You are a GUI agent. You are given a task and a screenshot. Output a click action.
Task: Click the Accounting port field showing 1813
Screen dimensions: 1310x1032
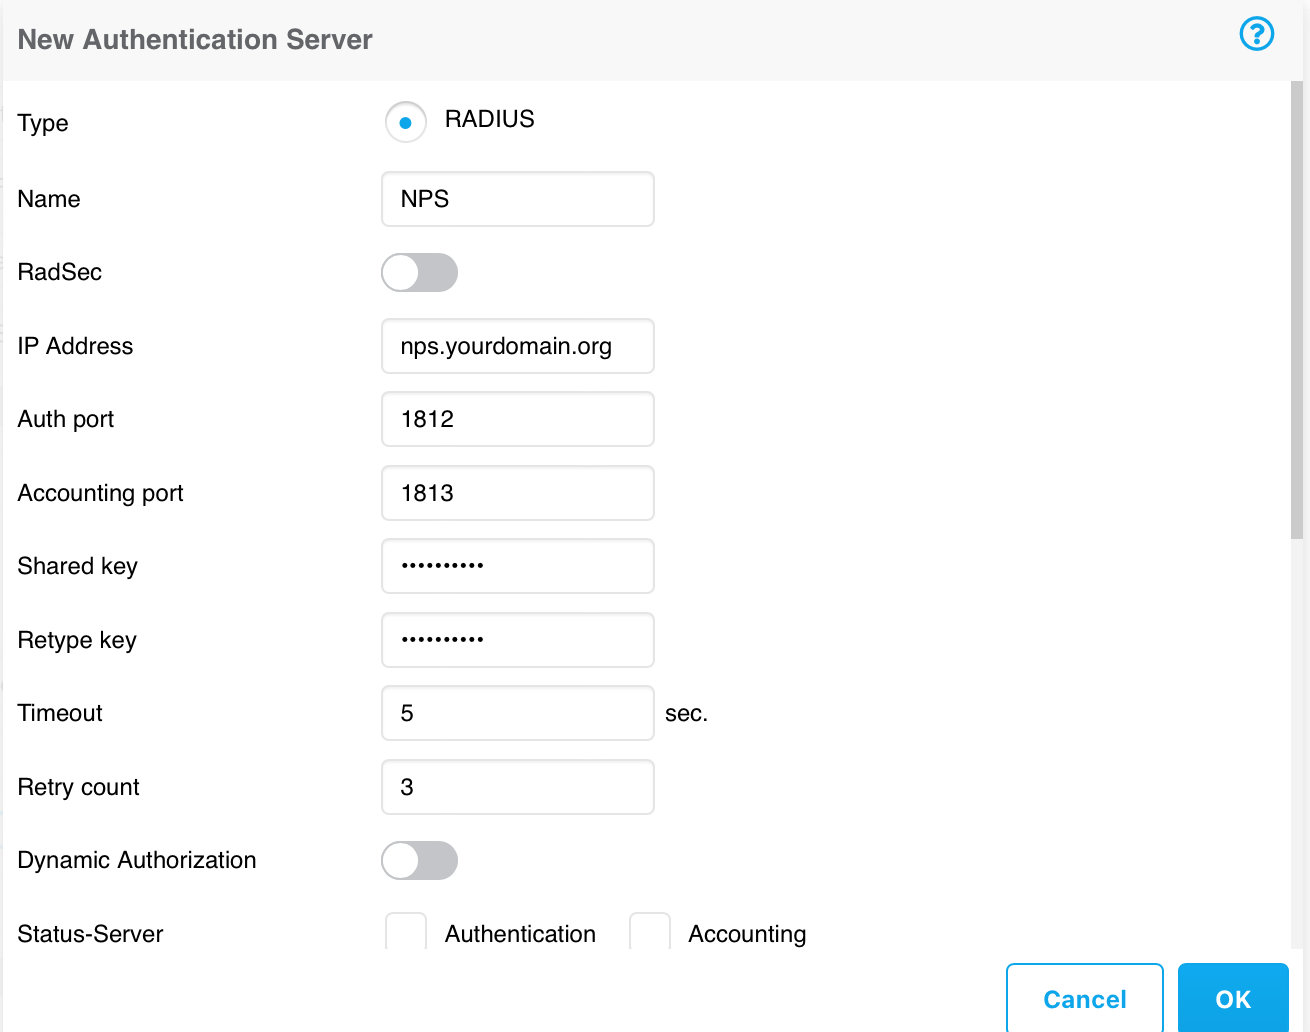pos(517,493)
